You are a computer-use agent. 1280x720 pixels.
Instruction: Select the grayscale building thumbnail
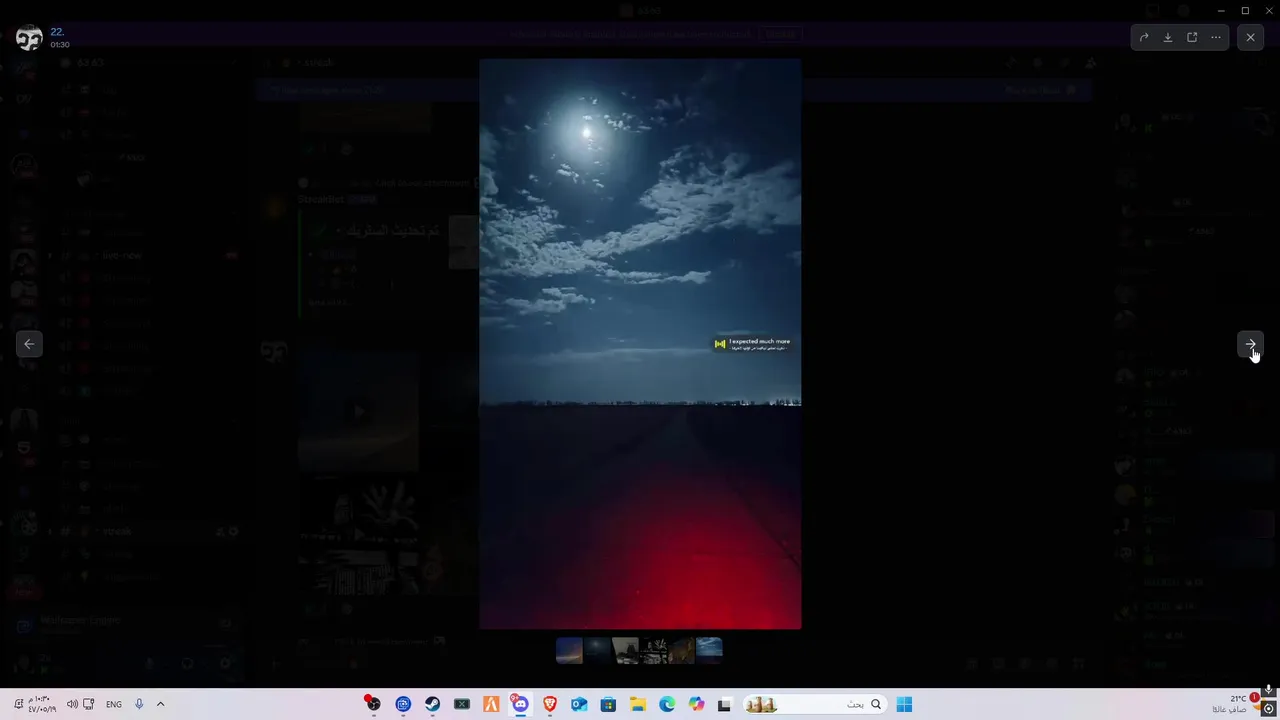click(625, 650)
